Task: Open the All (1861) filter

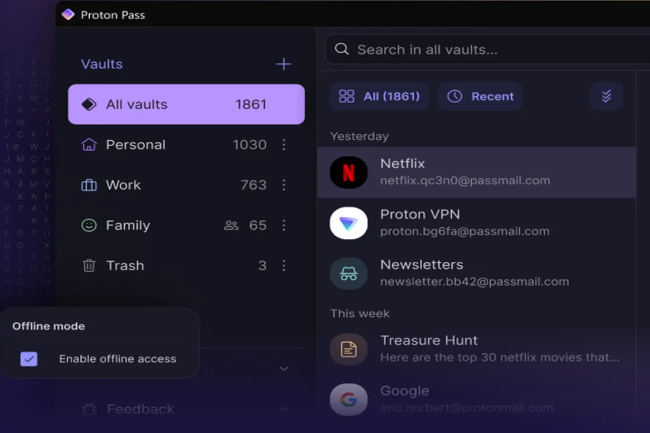Action: [x=379, y=96]
